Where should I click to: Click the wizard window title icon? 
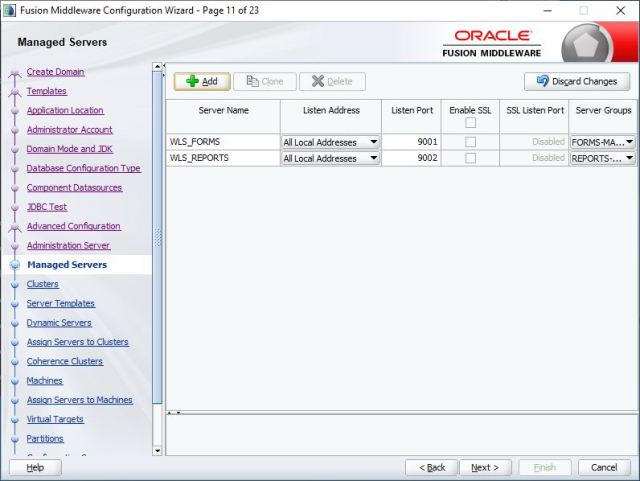(x=9, y=10)
